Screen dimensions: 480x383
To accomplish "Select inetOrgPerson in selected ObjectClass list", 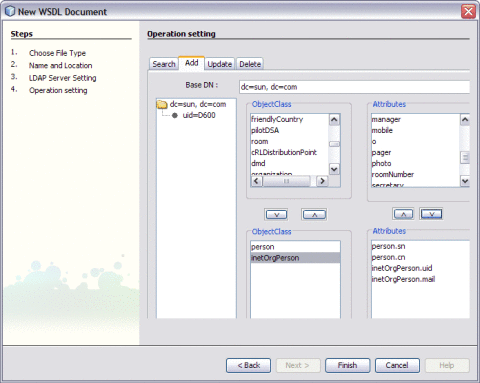I will (295, 258).
